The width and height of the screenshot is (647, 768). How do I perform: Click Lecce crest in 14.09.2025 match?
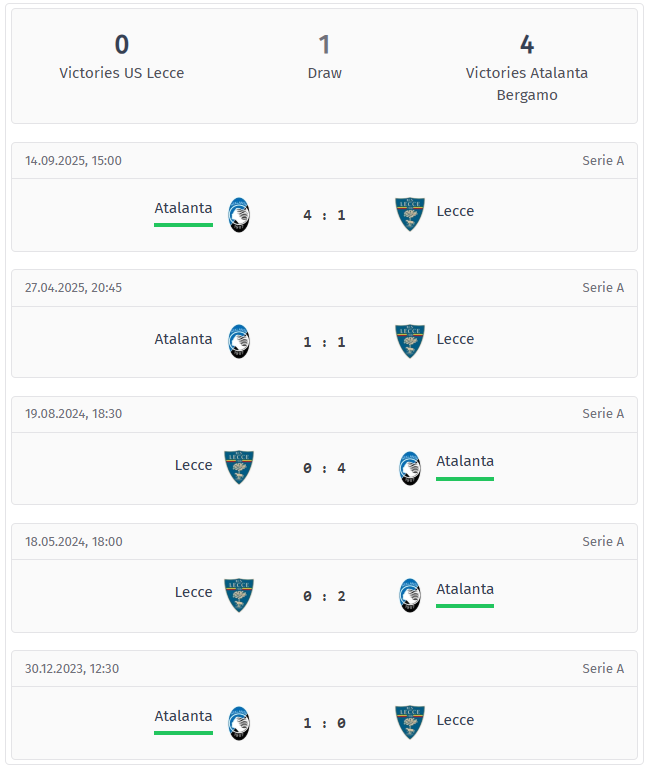pos(410,215)
